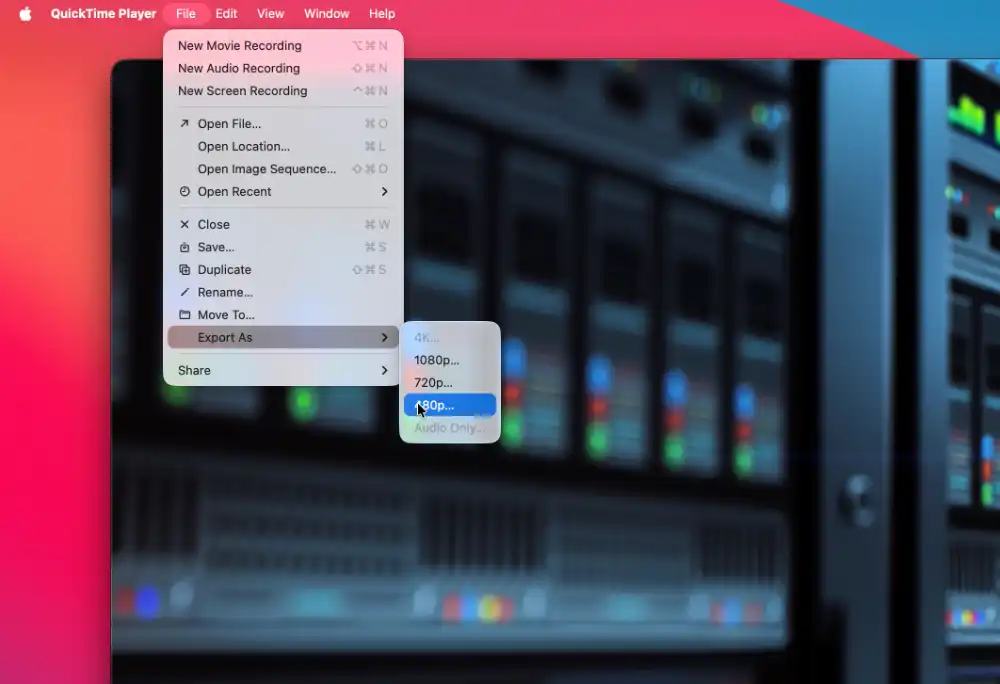Screen dimensions: 1000x684
Task: Click the arrow icon beside Open File
Action: click(x=184, y=124)
